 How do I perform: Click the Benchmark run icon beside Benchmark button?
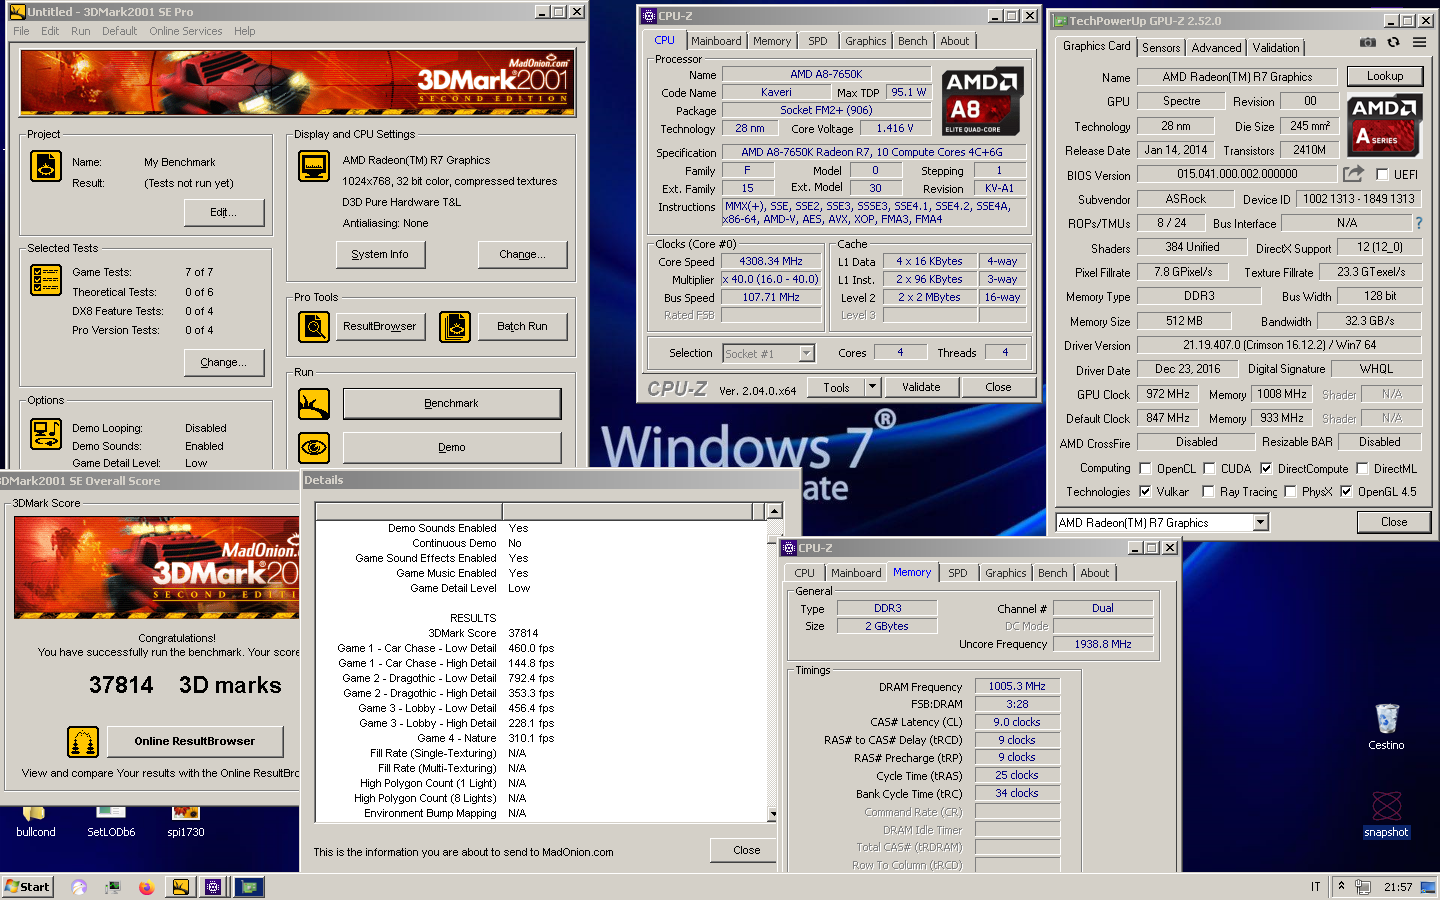pyautogui.click(x=314, y=404)
